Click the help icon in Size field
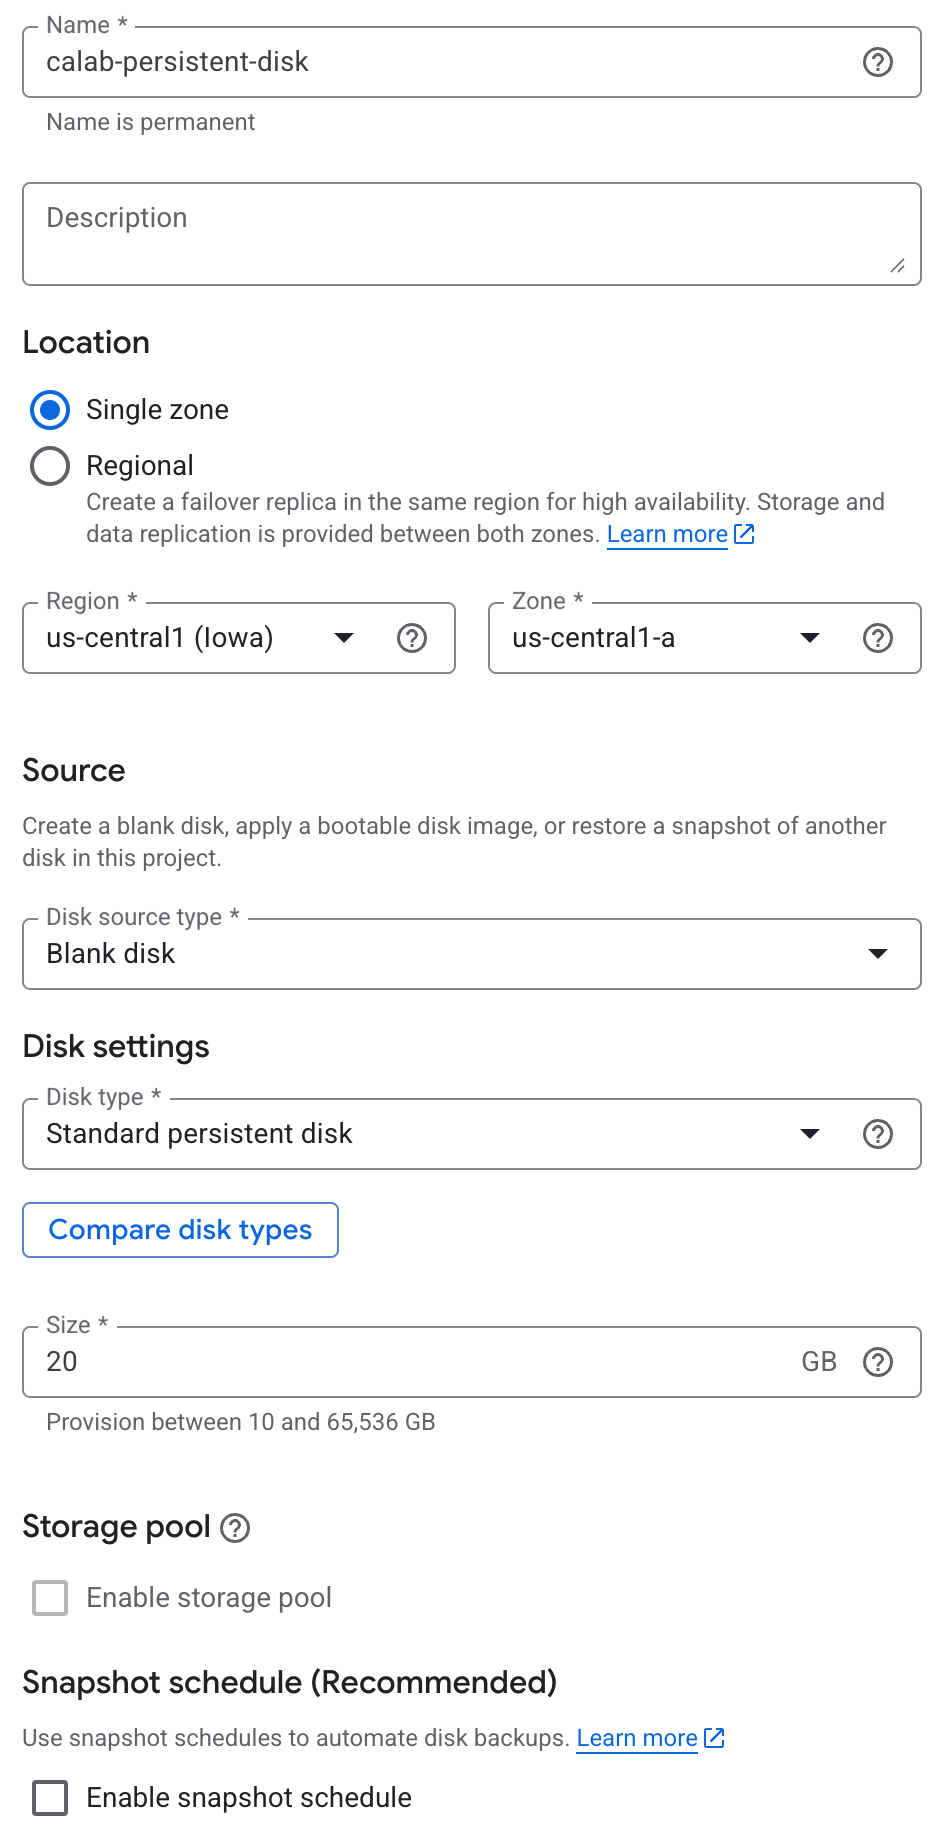 pyautogui.click(x=877, y=1362)
